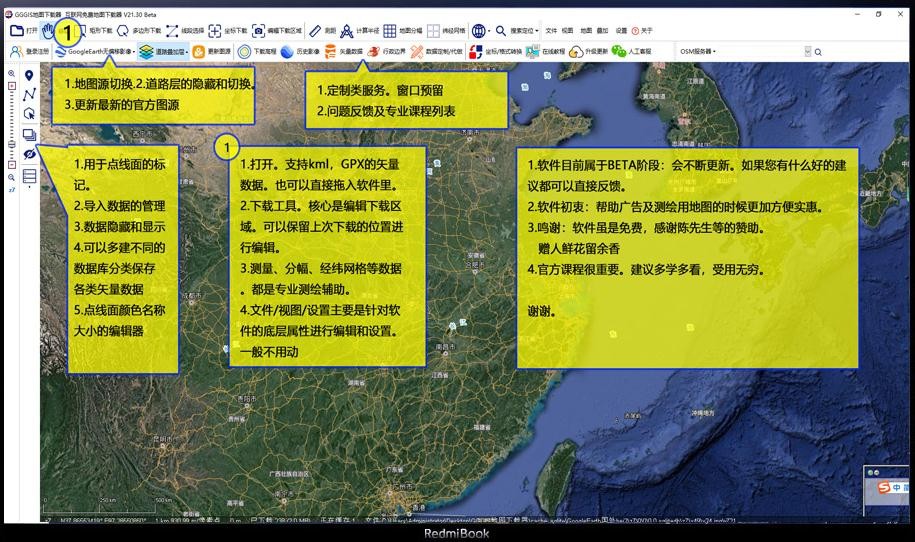Click the plus step button on zoom slider
The width and height of the screenshot is (915, 542).
click(12, 86)
